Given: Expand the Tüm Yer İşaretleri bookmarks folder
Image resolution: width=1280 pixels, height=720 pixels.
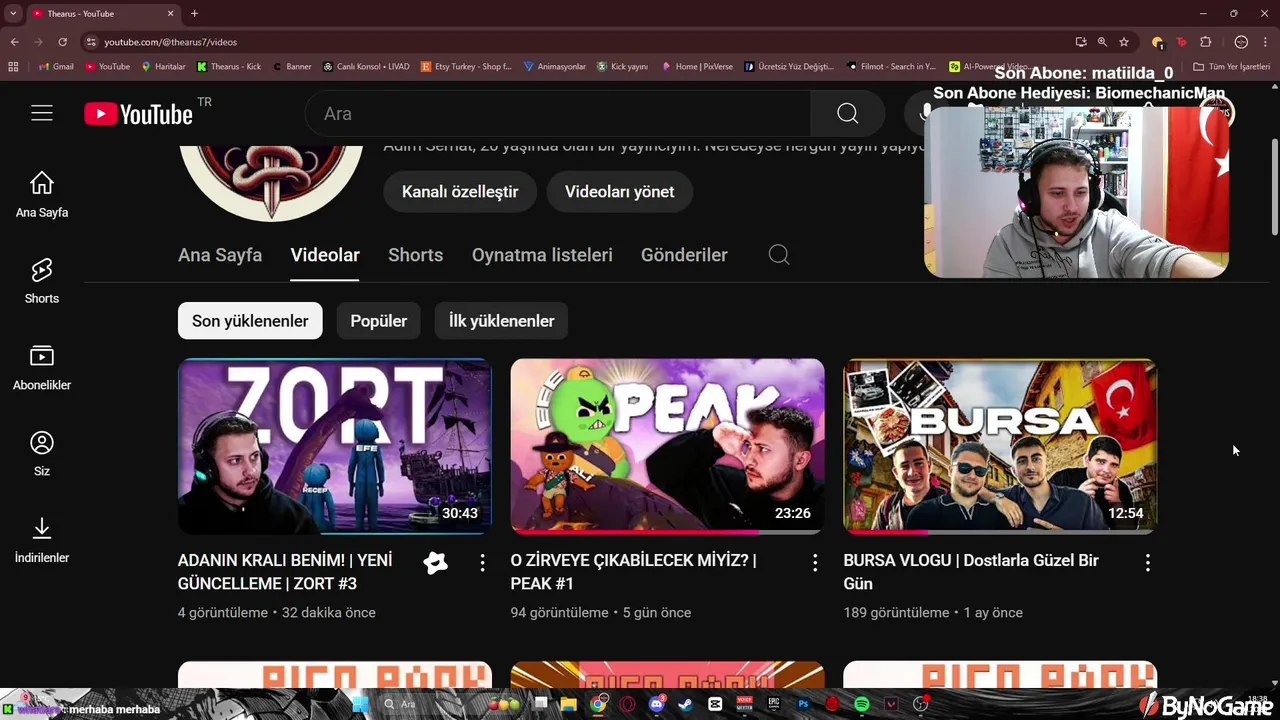Looking at the screenshot, I should click(1232, 67).
